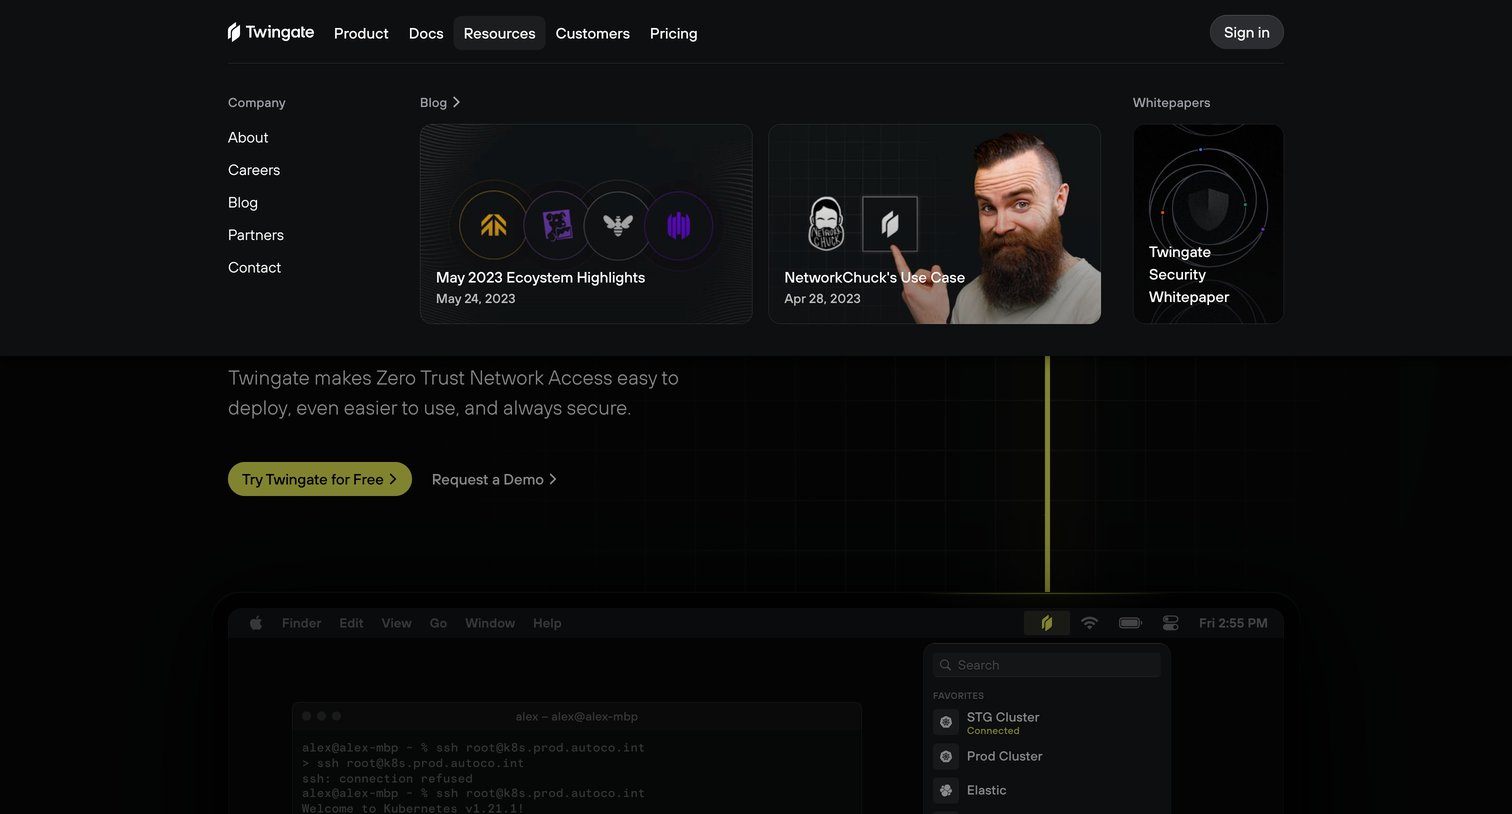
Task: Select Prod Cluster in favorites
Action: [x=1047, y=756]
